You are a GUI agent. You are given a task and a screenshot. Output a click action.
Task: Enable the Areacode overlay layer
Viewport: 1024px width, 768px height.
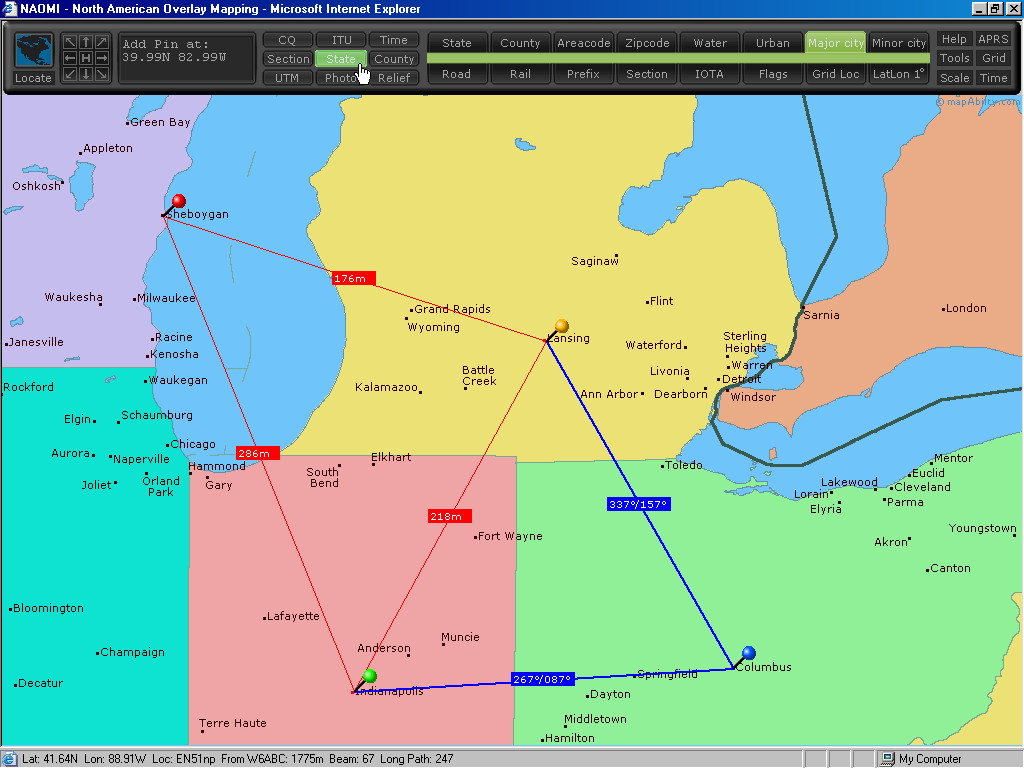pos(584,42)
